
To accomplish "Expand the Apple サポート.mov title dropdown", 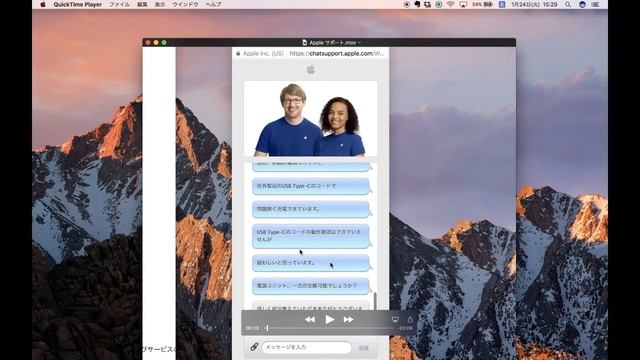I will (359, 42).
